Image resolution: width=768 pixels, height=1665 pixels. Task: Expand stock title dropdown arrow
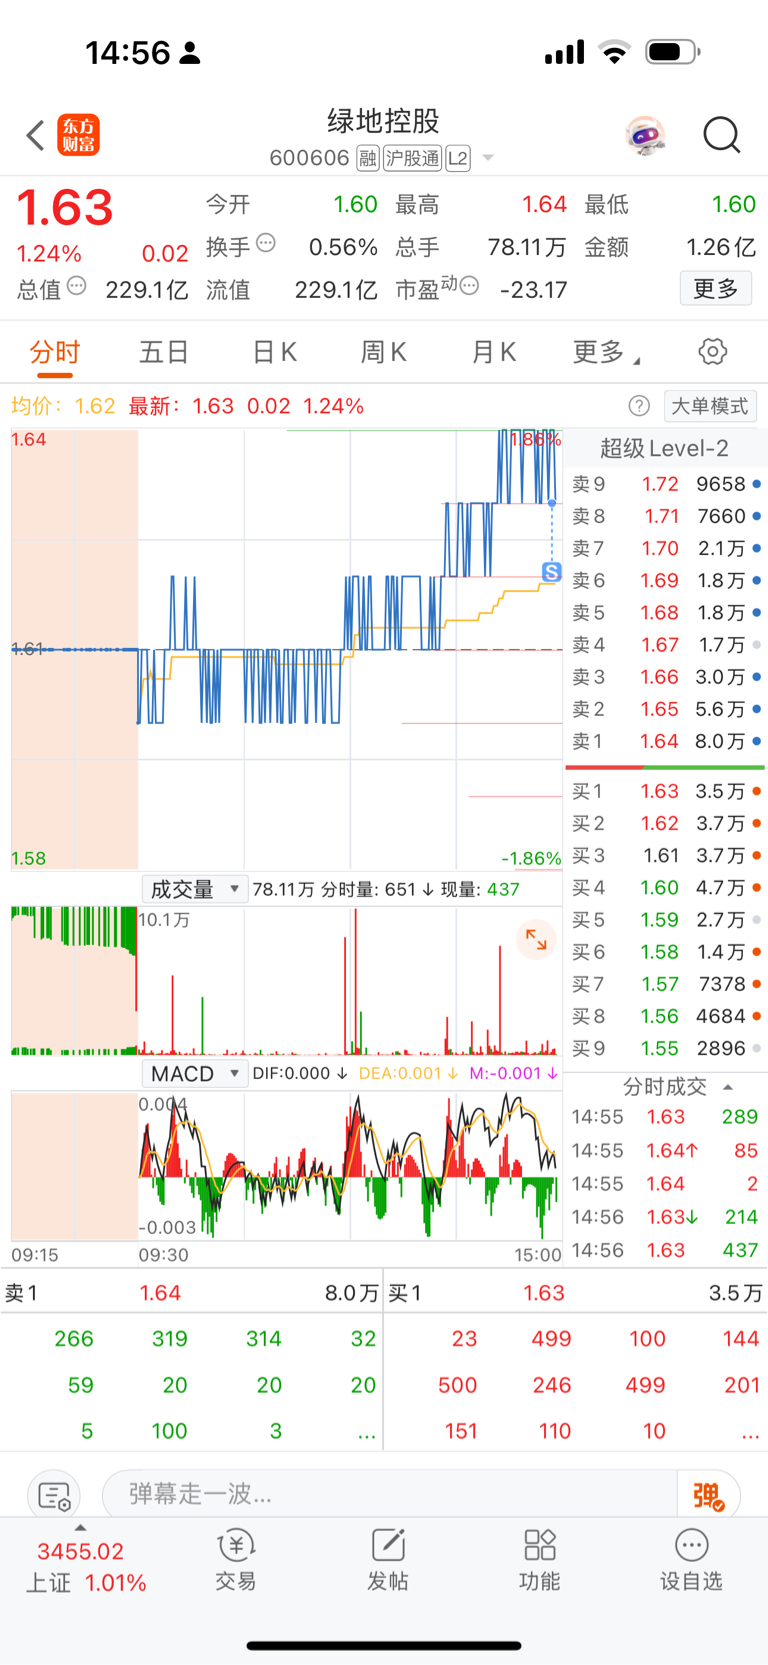[x=488, y=158]
